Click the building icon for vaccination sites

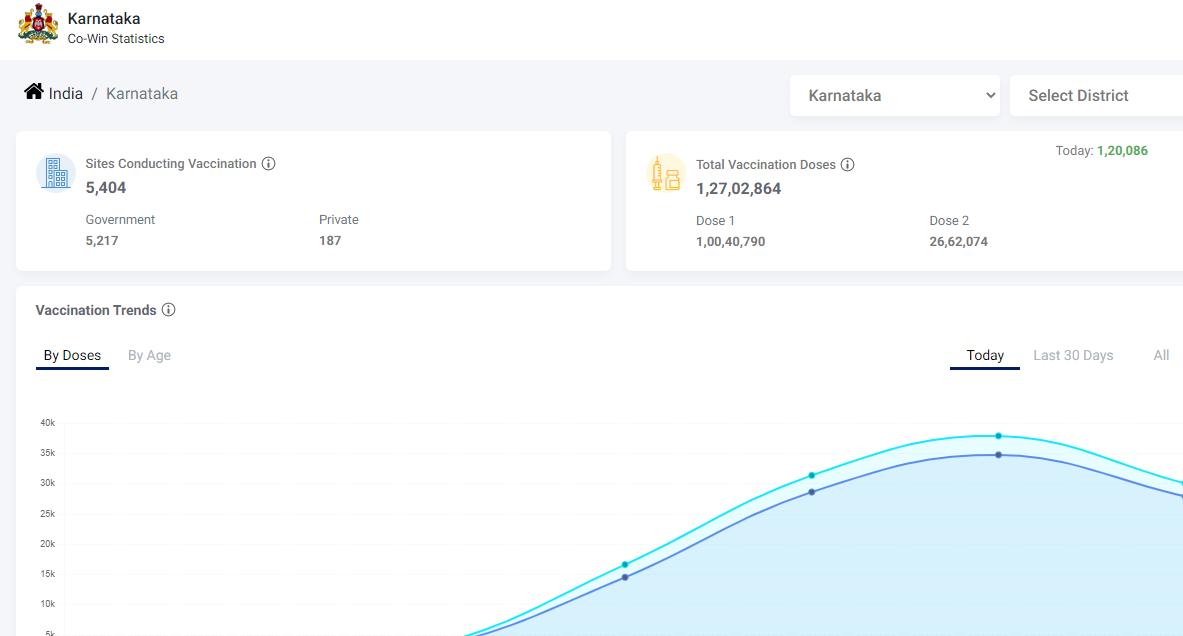[56, 173]
